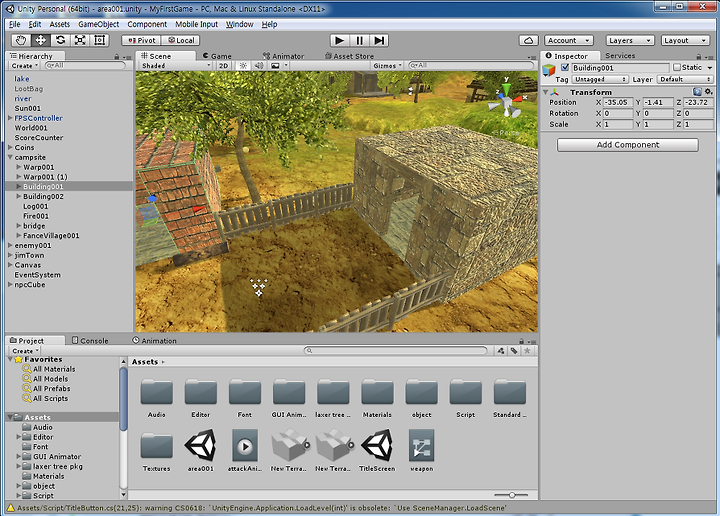This screenshot has width=720, height=516.
Task: Select the Hand tool in toolbar
Action: click(x=21, y=40)
